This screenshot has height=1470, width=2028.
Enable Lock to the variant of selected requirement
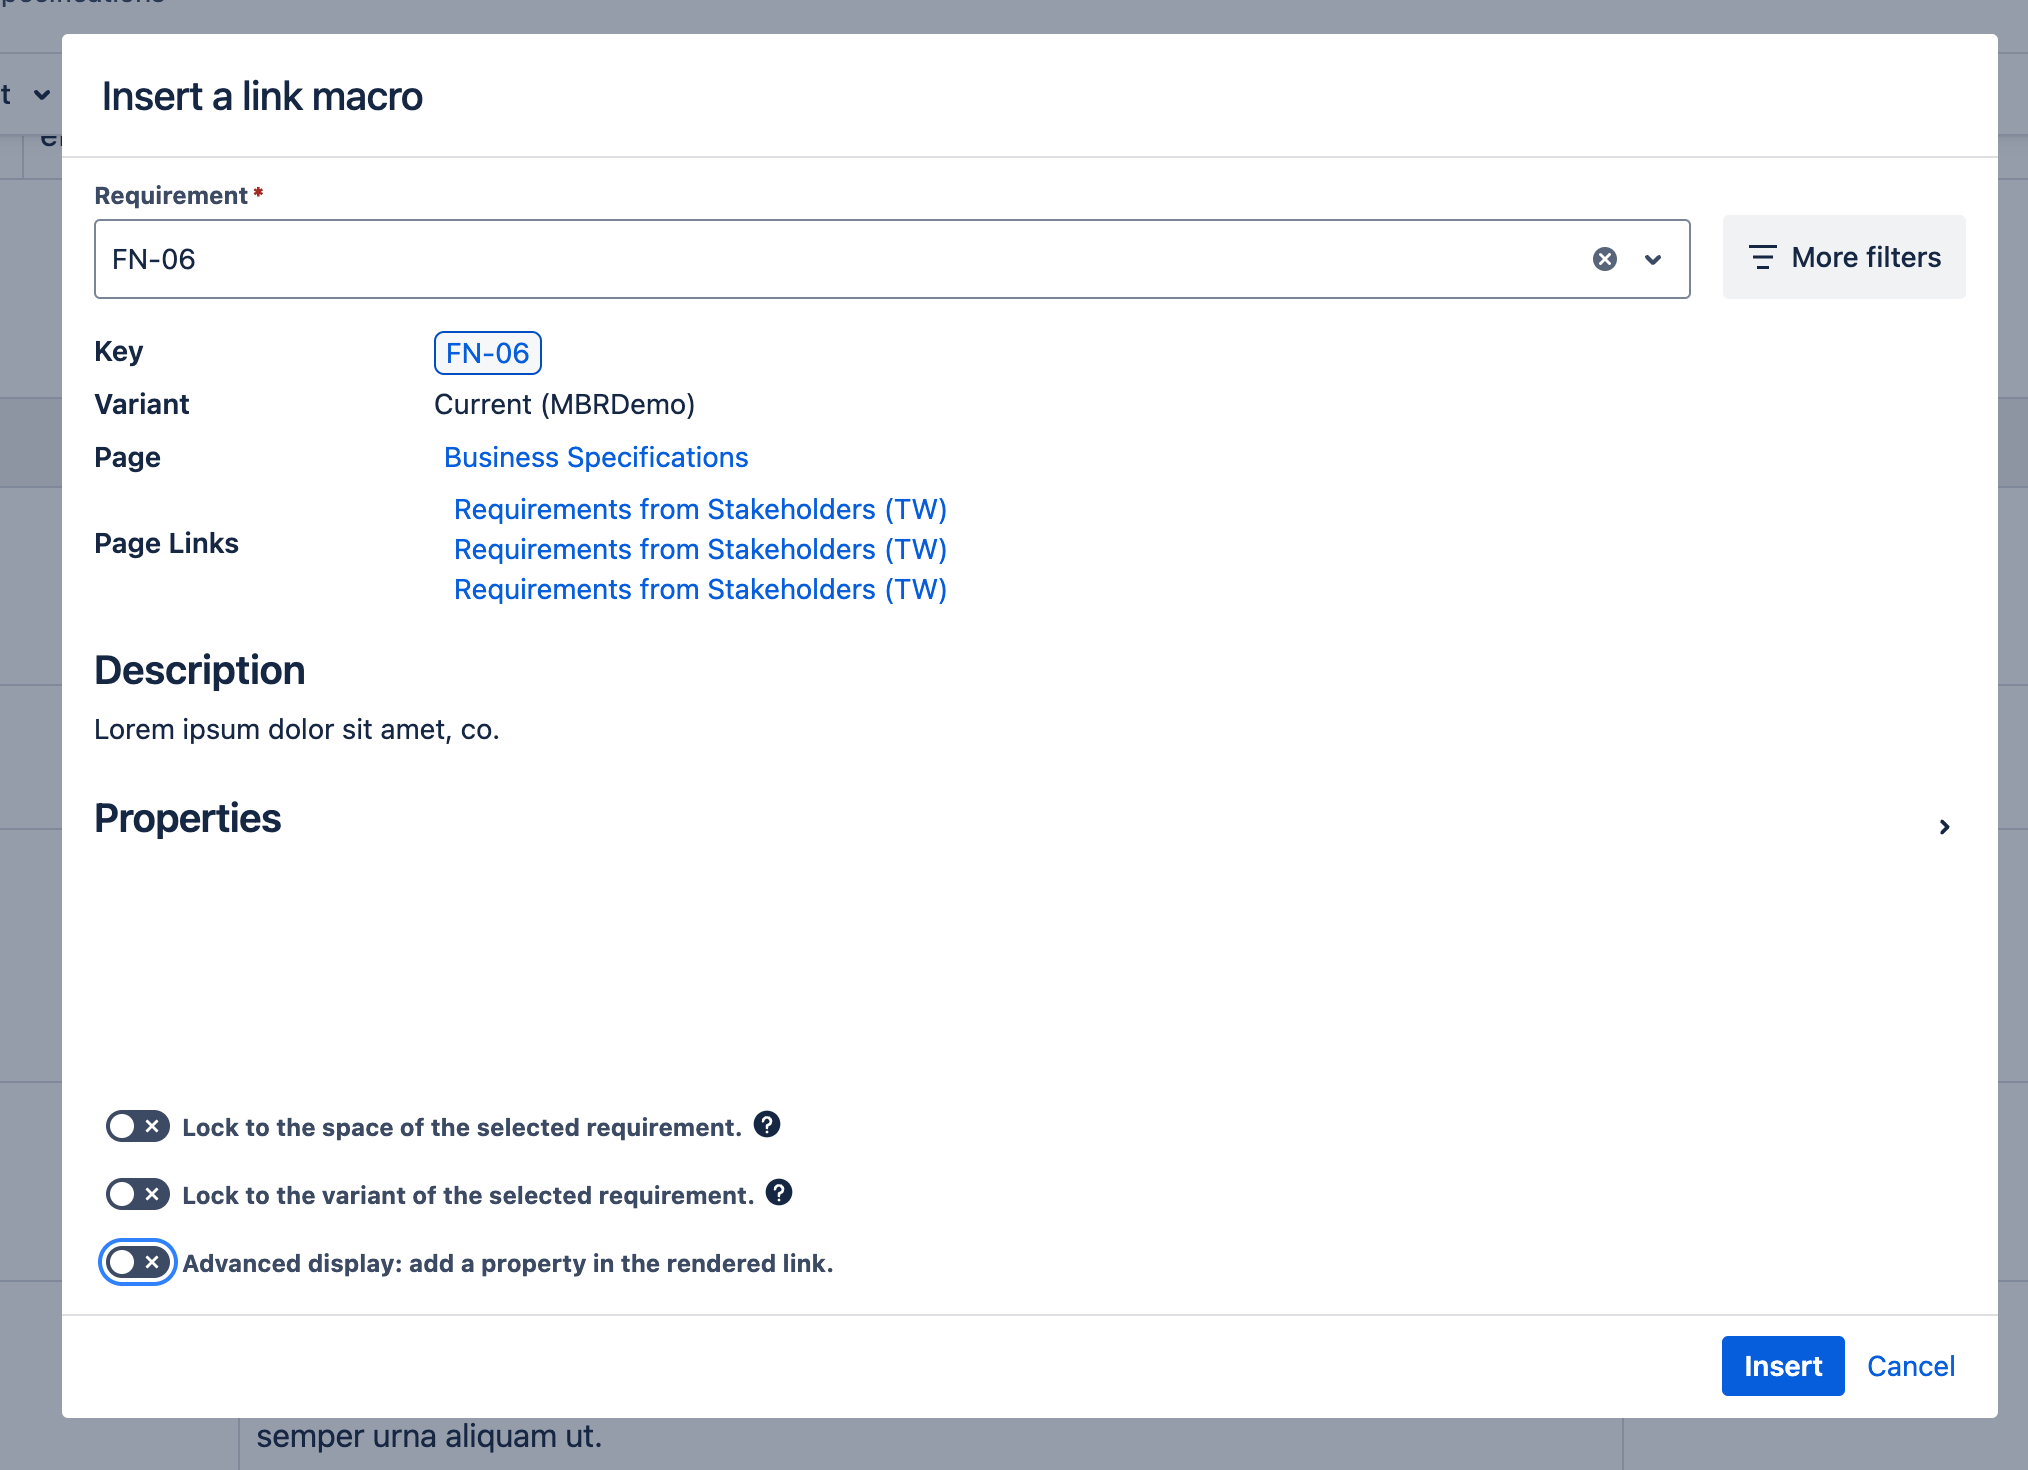[137, 1194]
